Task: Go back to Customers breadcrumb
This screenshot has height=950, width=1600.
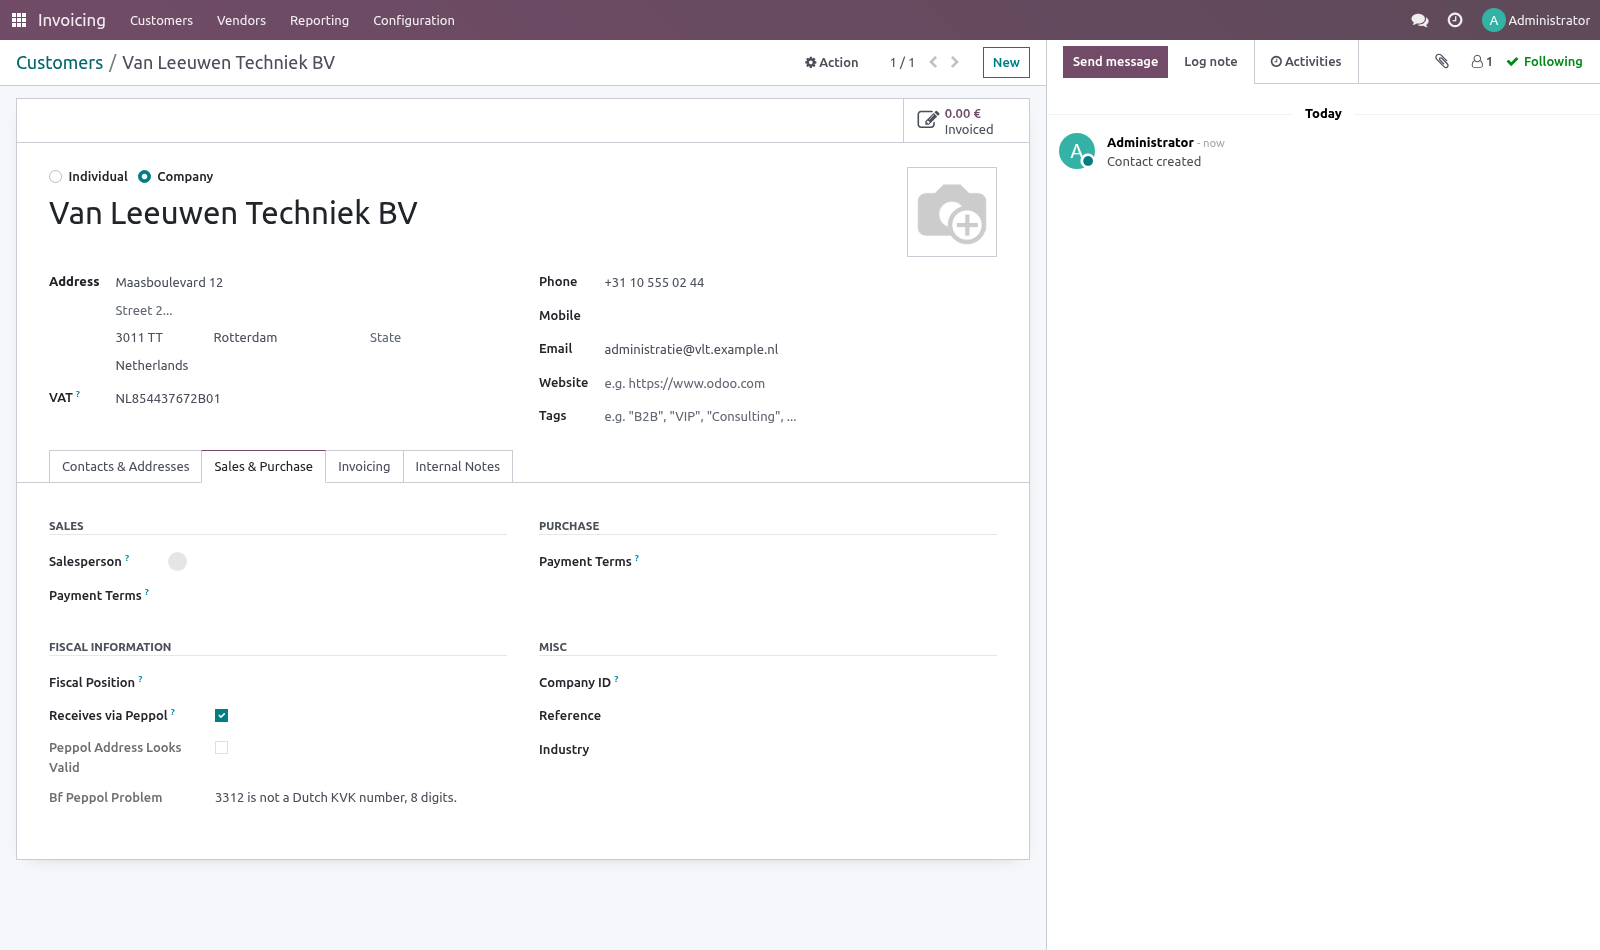Action: click(x=60, y=62)
